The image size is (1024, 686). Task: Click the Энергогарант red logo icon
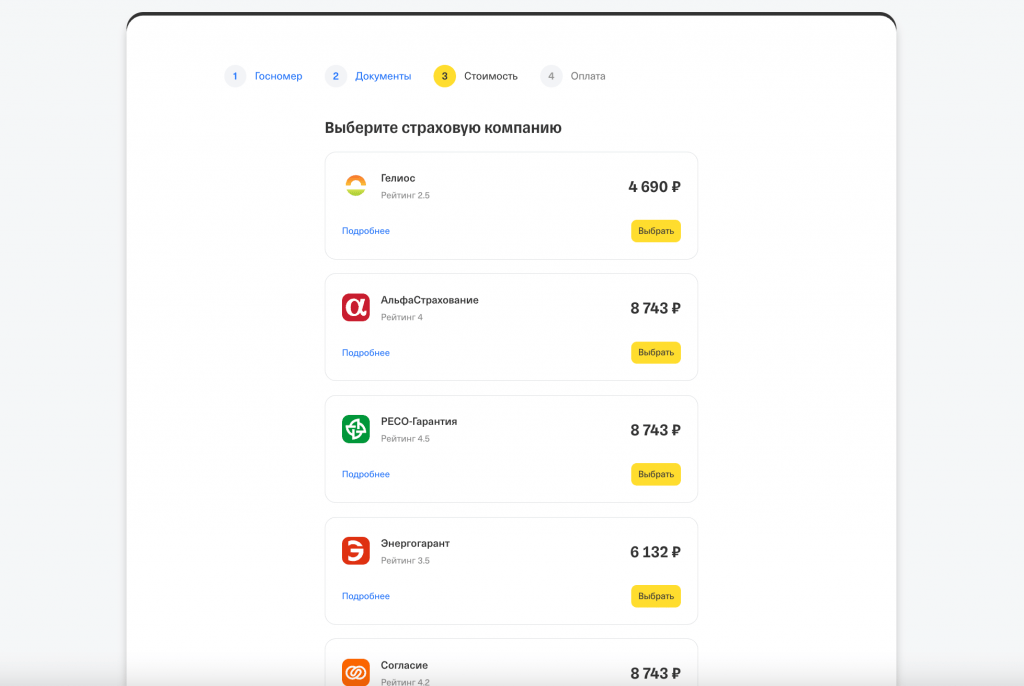coord(356,551)
